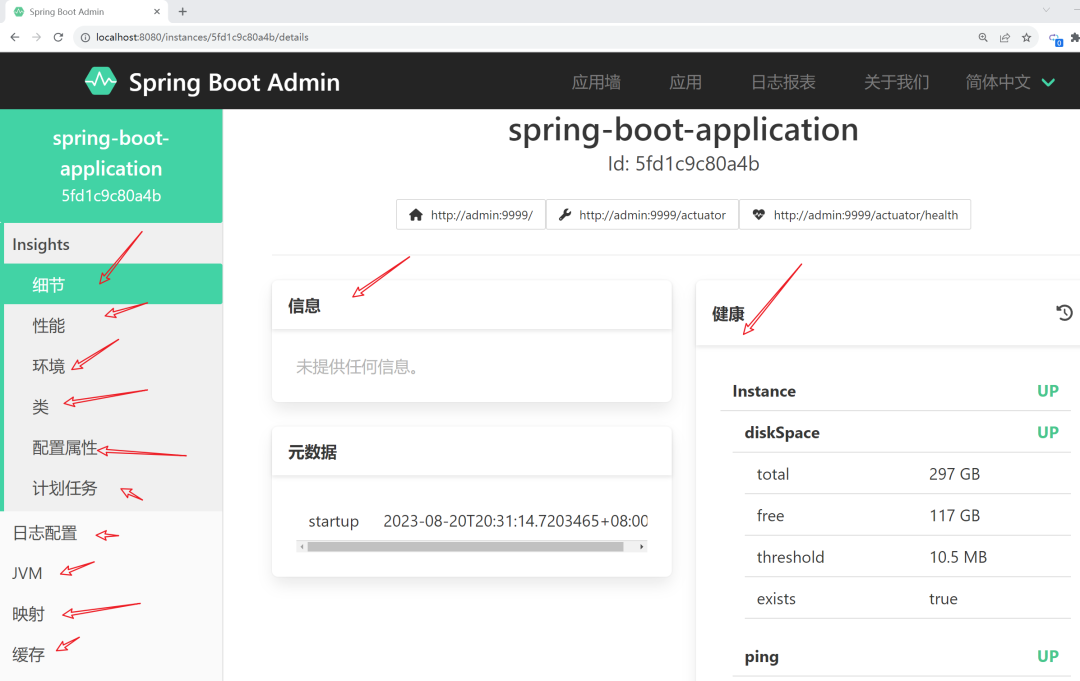This screenshot has width=1080, height=681.
Task: Open a new browser tab with plus
Action: pyautogui.click(x=183, y=12)
